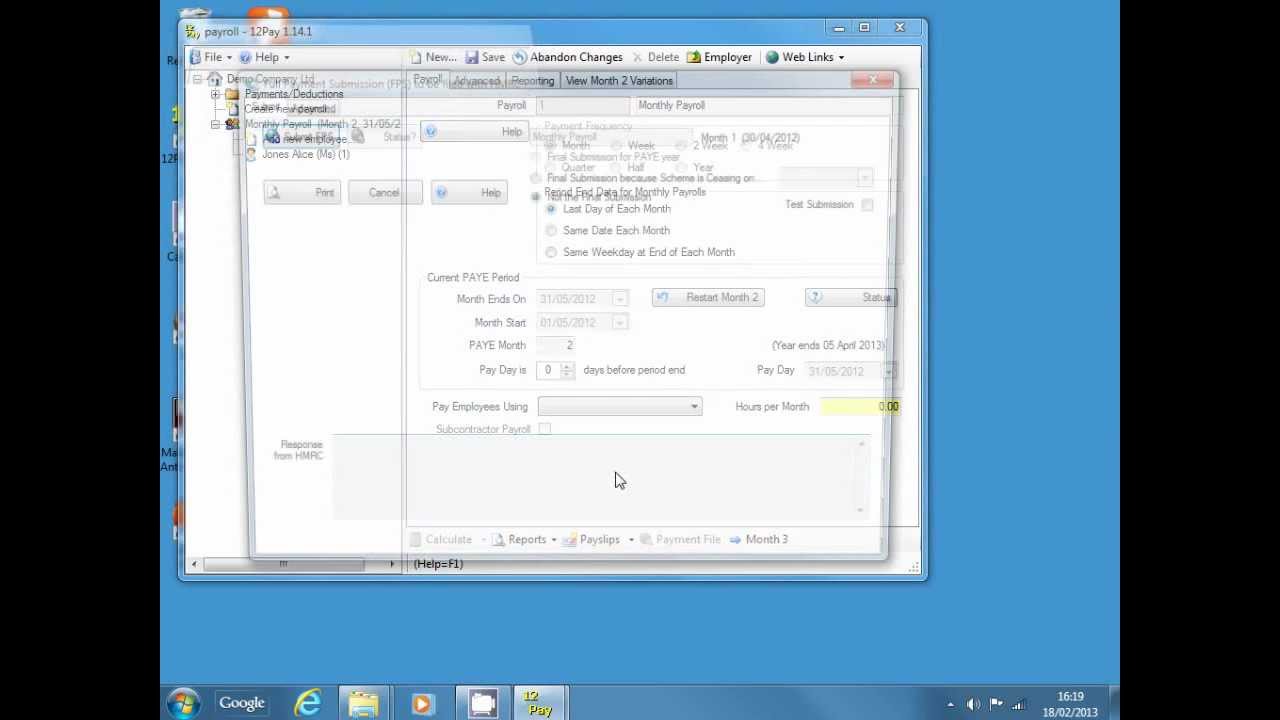
Task: Select employee Jones Alice (Ms) in the tree
Action: point(305,154)
